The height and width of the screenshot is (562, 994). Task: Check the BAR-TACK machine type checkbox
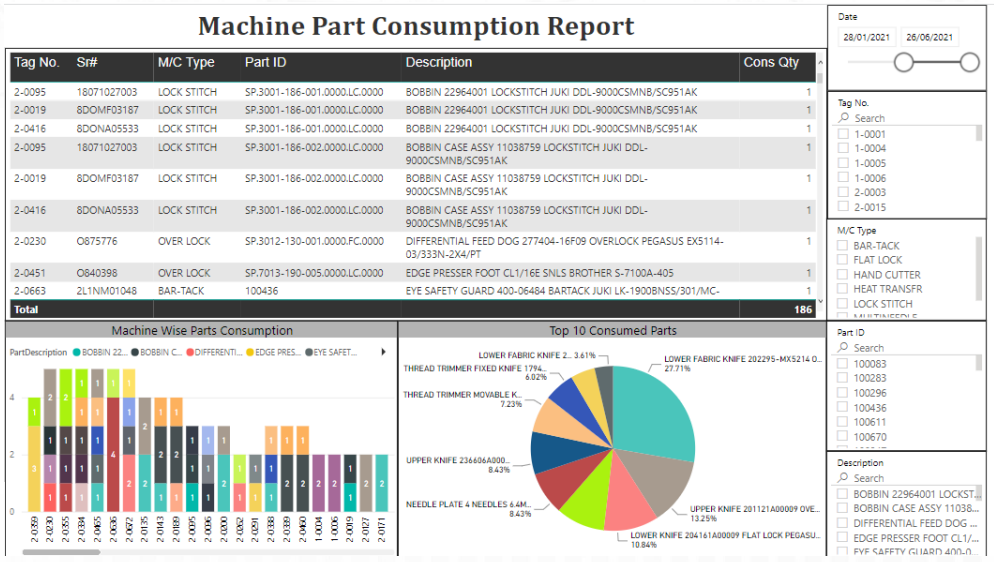click(843, 245)
